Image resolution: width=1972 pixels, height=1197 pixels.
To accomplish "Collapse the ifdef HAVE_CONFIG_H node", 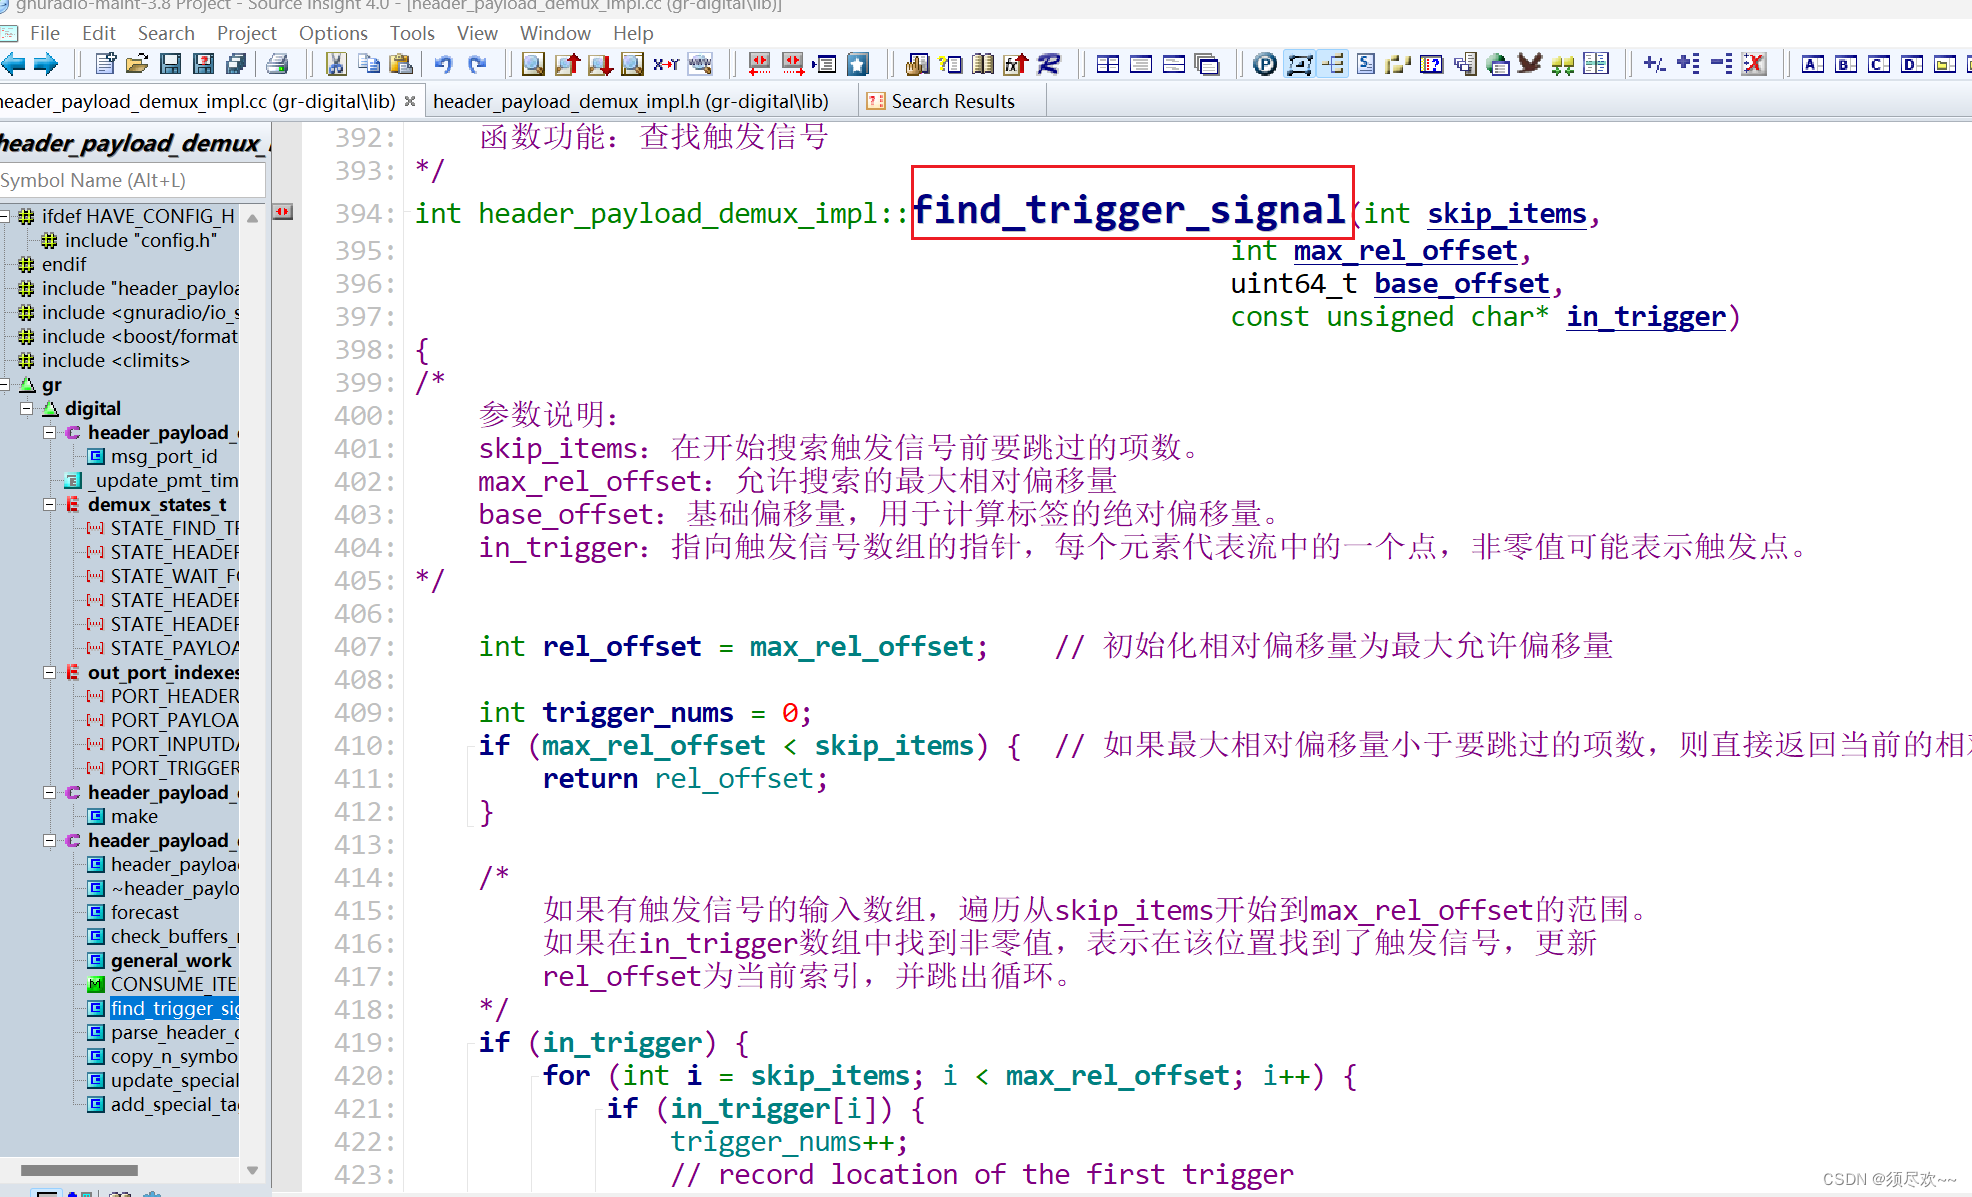I will [x=5, y=216].
